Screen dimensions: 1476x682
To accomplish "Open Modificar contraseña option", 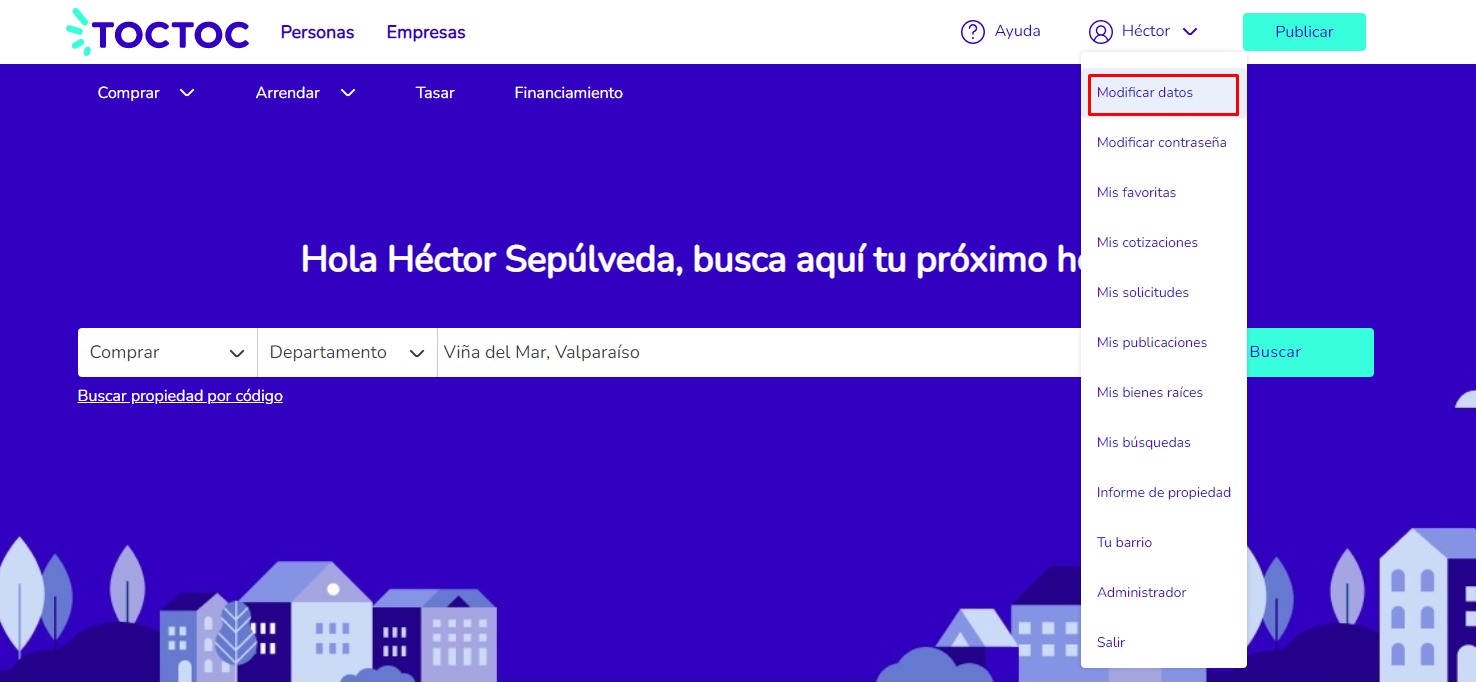I will 1162,142.
